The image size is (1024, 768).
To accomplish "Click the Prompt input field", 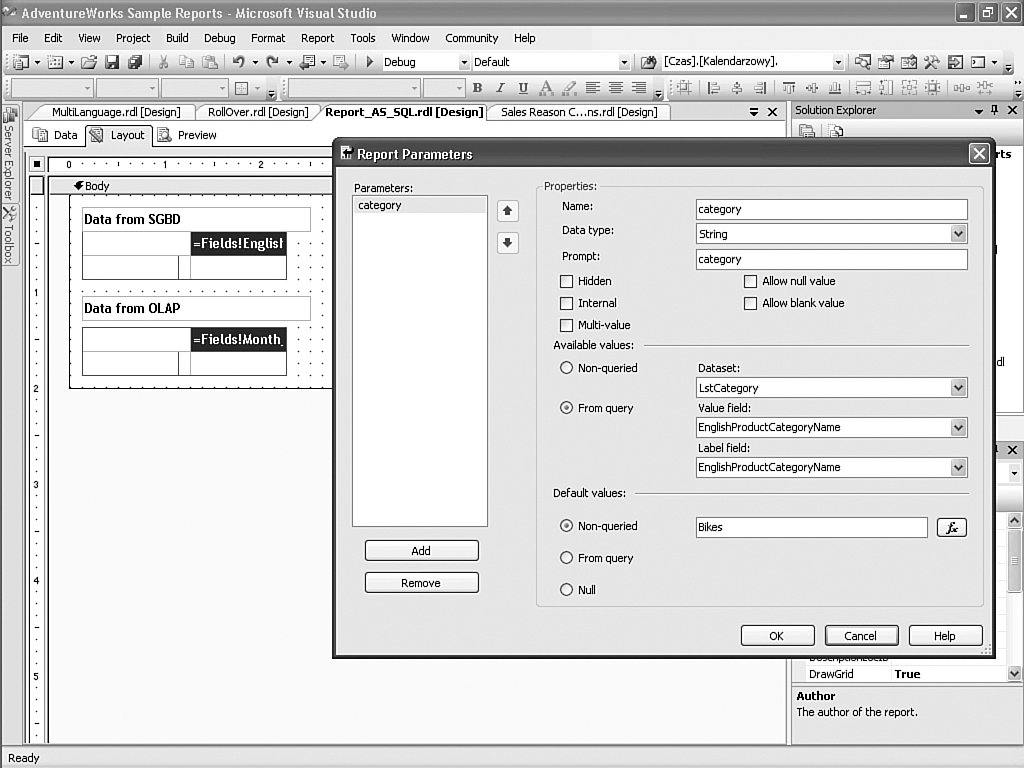I will coord(831,259).
